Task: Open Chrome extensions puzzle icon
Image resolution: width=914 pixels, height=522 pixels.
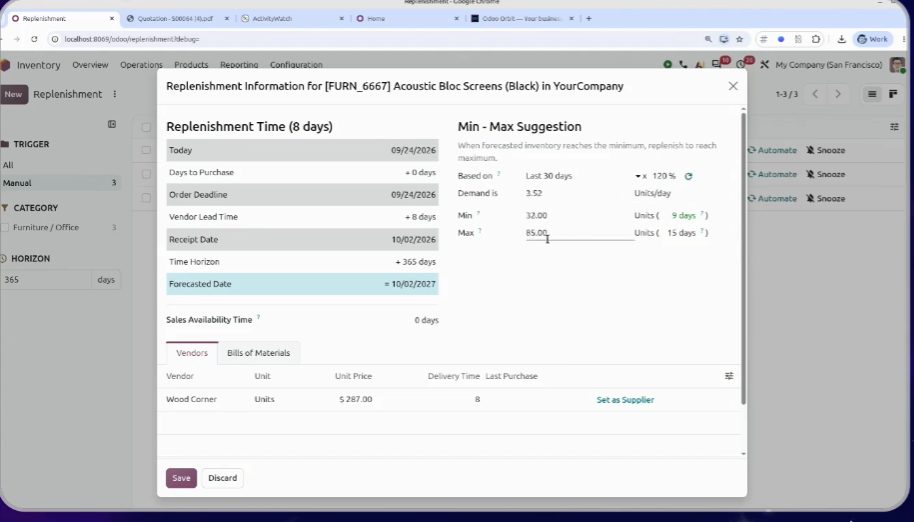Action: point(815,39)
